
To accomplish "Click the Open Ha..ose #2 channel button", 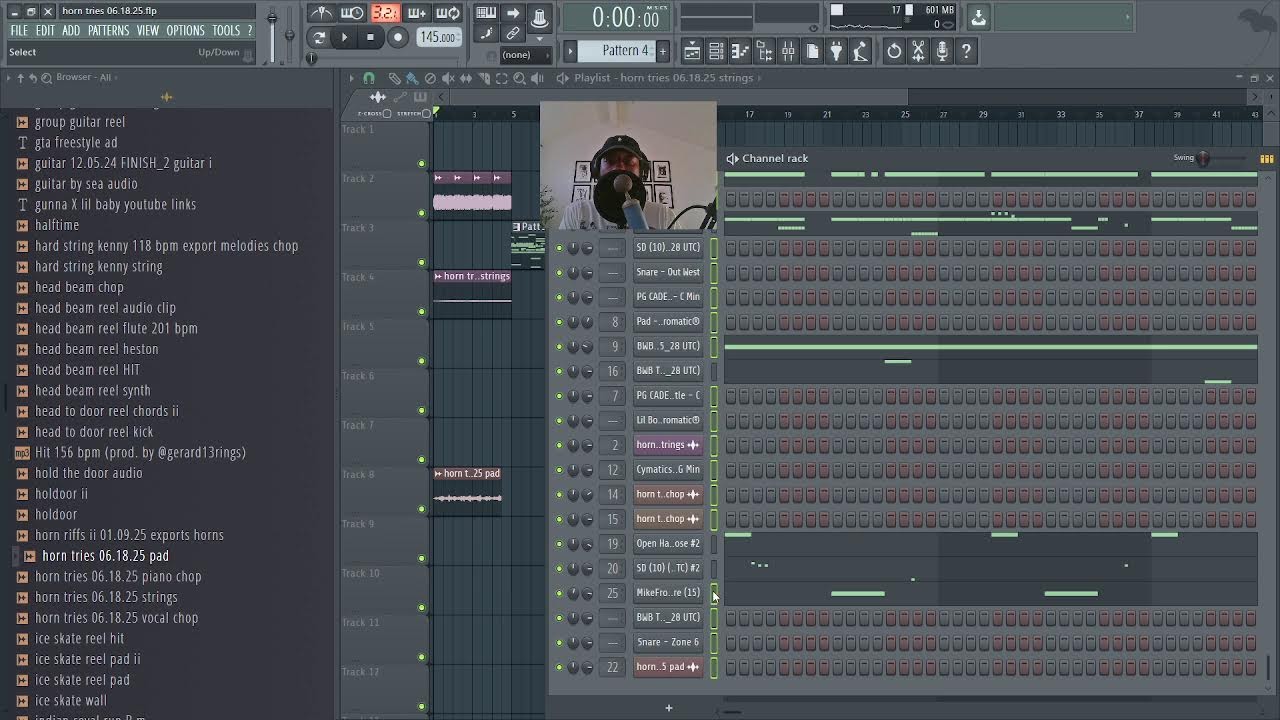I will pos(668,543).
